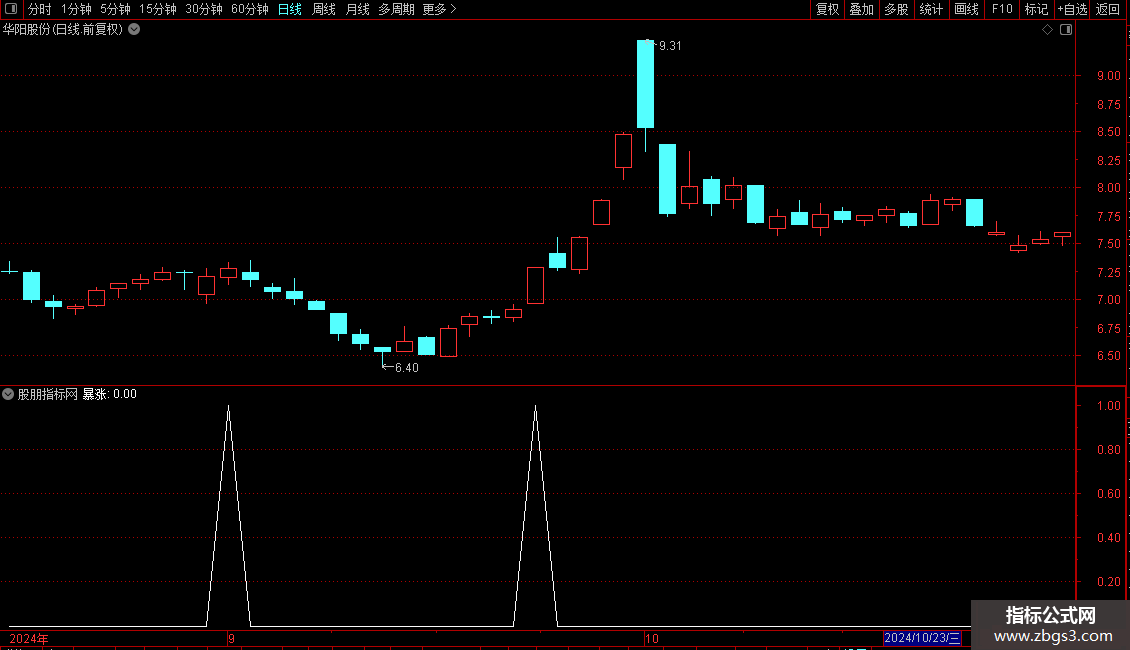The width and height of the screenshot is (1130, 650).
Task: Open dropdown beside 华阳股份 chart title
Action: pos(134,30)
